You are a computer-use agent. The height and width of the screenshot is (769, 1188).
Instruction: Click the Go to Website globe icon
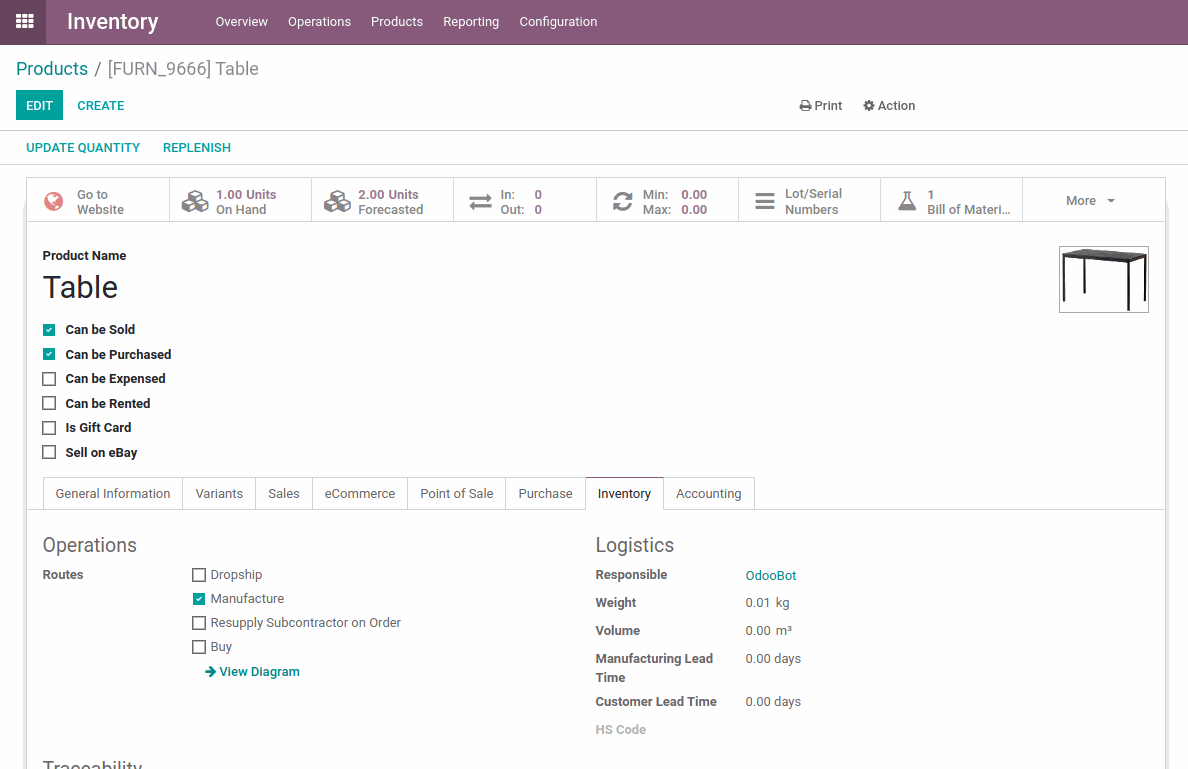click(x=54, y=201)
